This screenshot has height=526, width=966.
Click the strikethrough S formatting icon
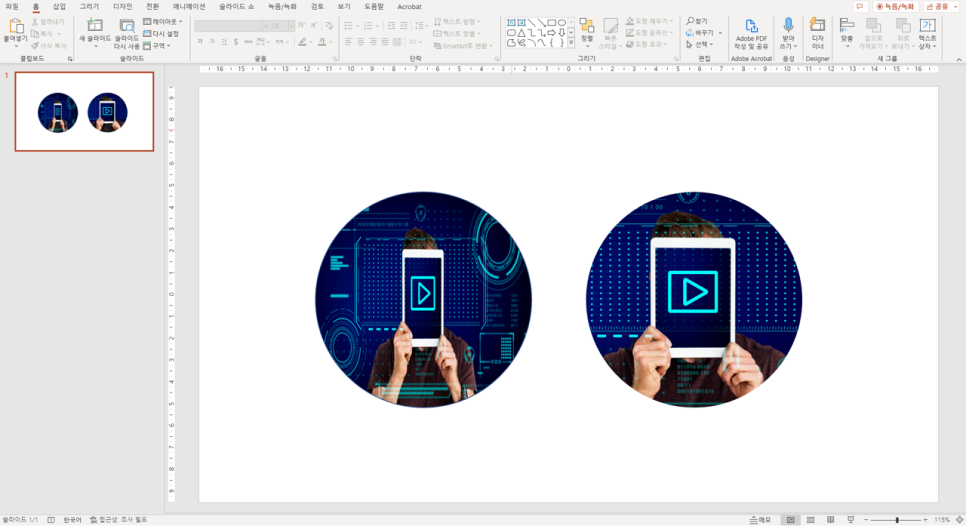click(x=236, y=41)
